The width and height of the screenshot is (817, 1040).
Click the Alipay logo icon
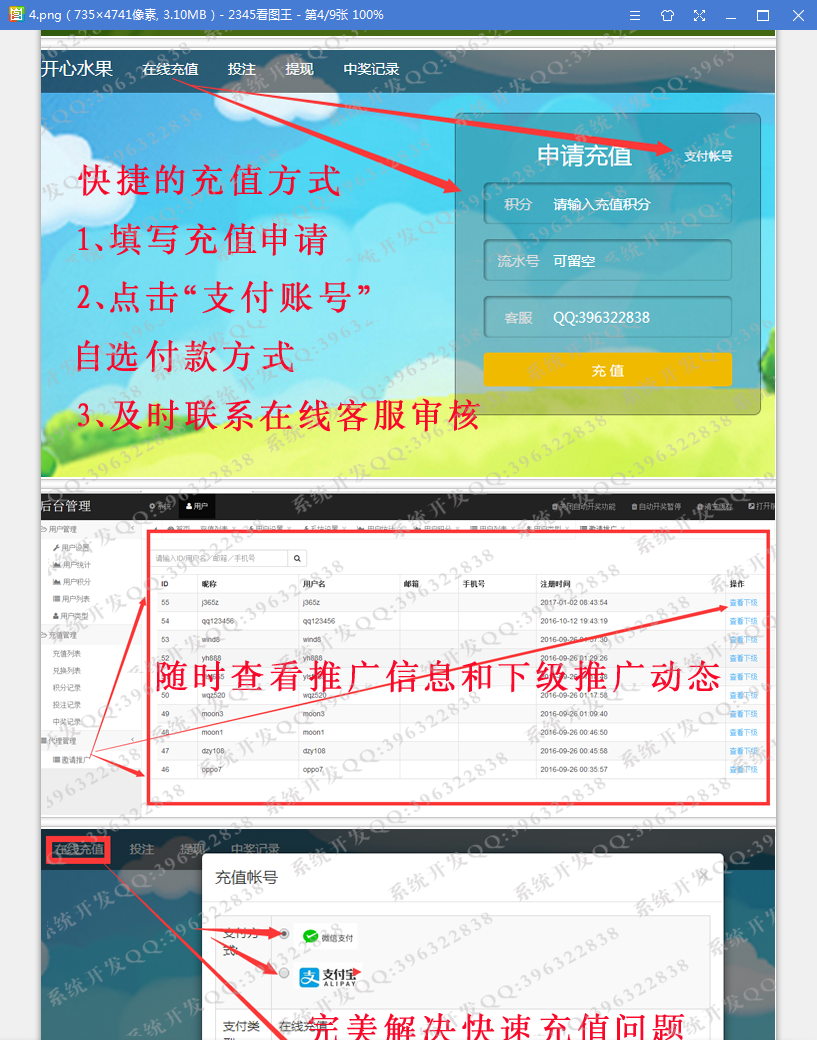coord(309,977)
